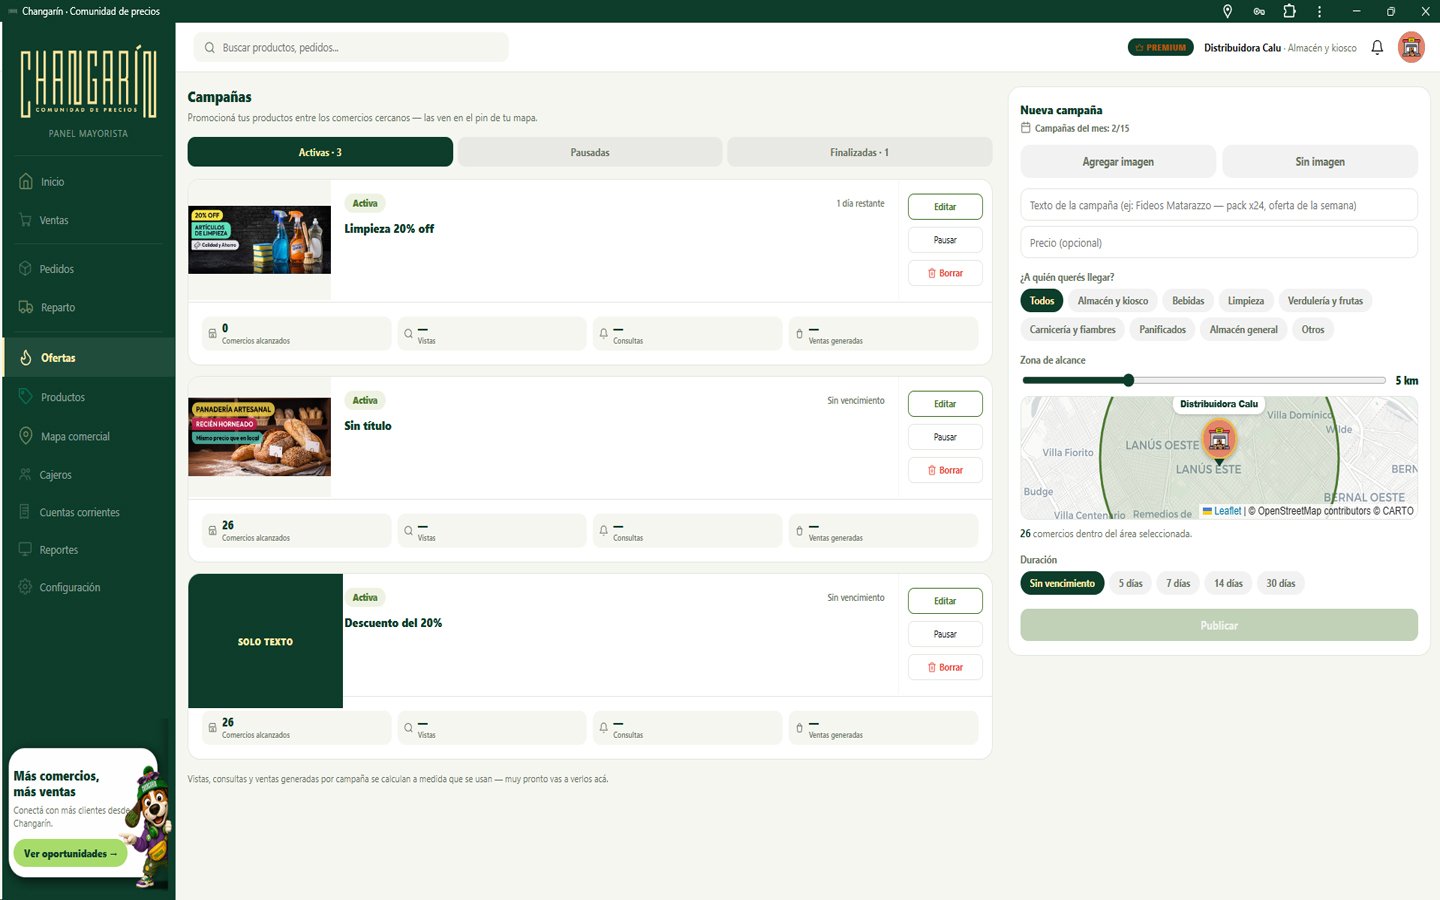Select the Panificados audience chip

click(1162, 330)
